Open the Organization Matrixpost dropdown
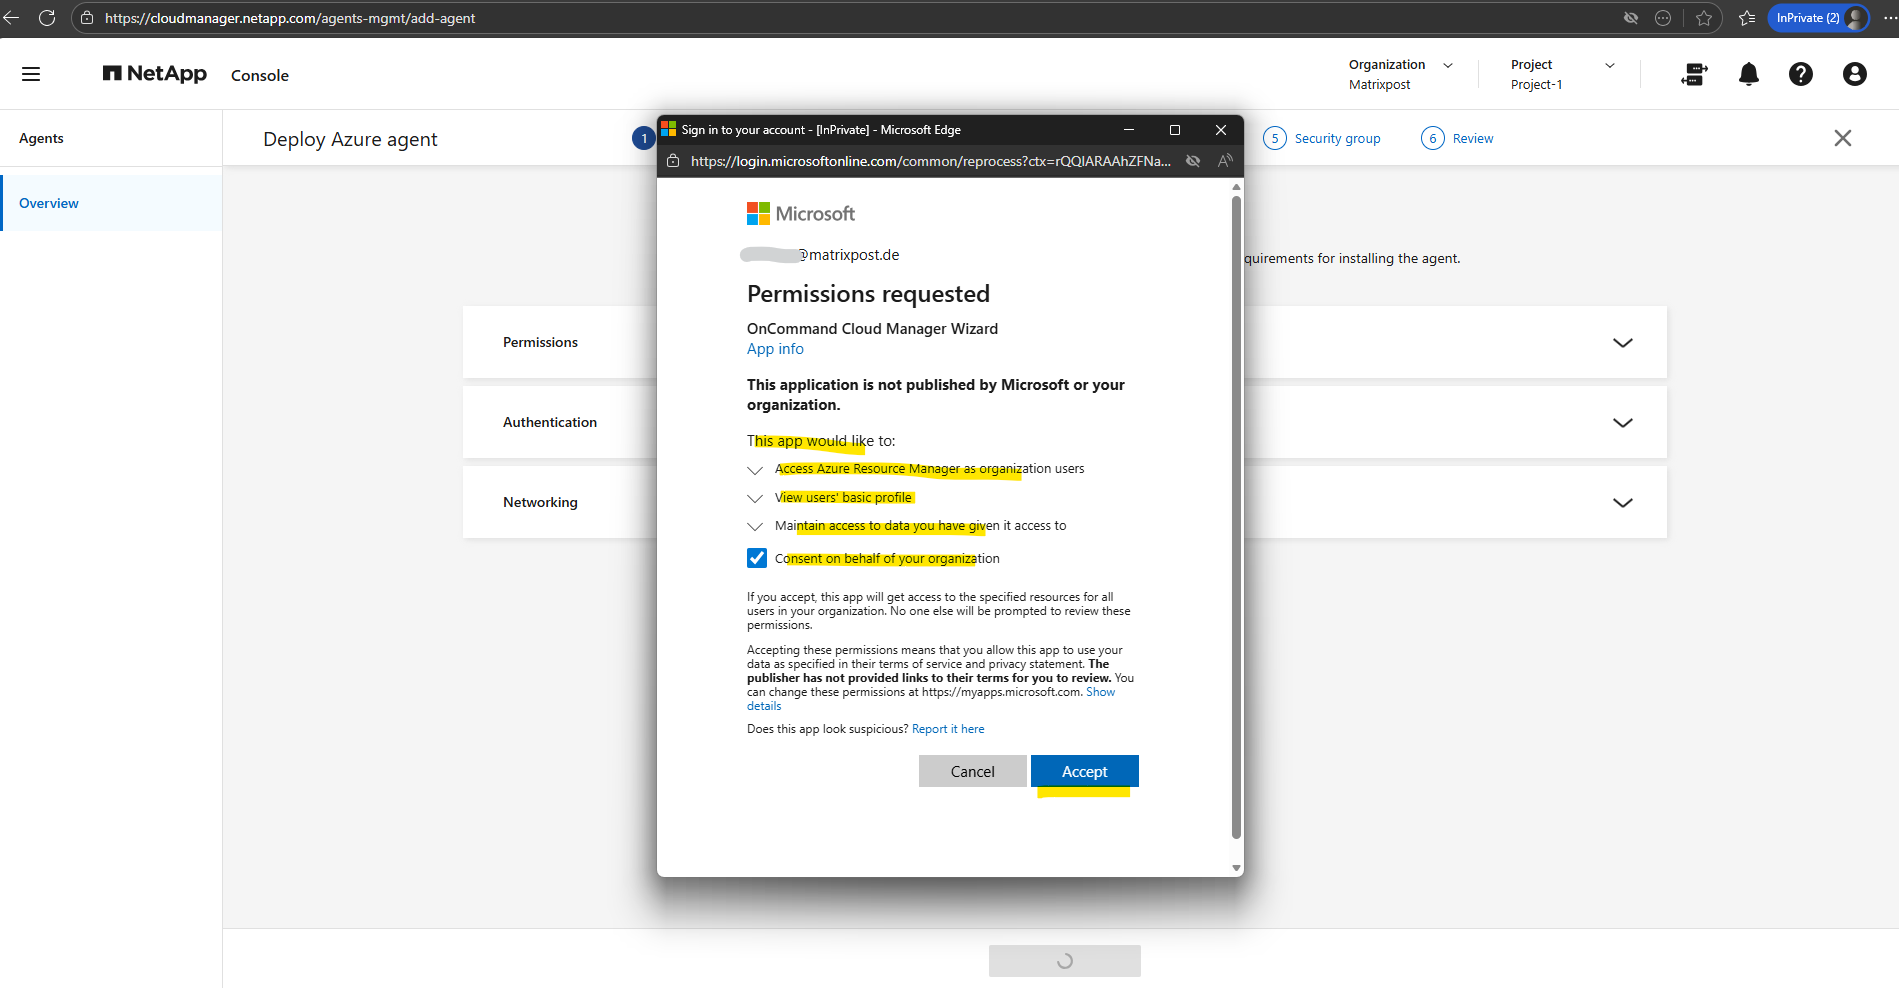Image resolution: width=1899 pixels, height=988 pixels. [x=1401, y=74]
